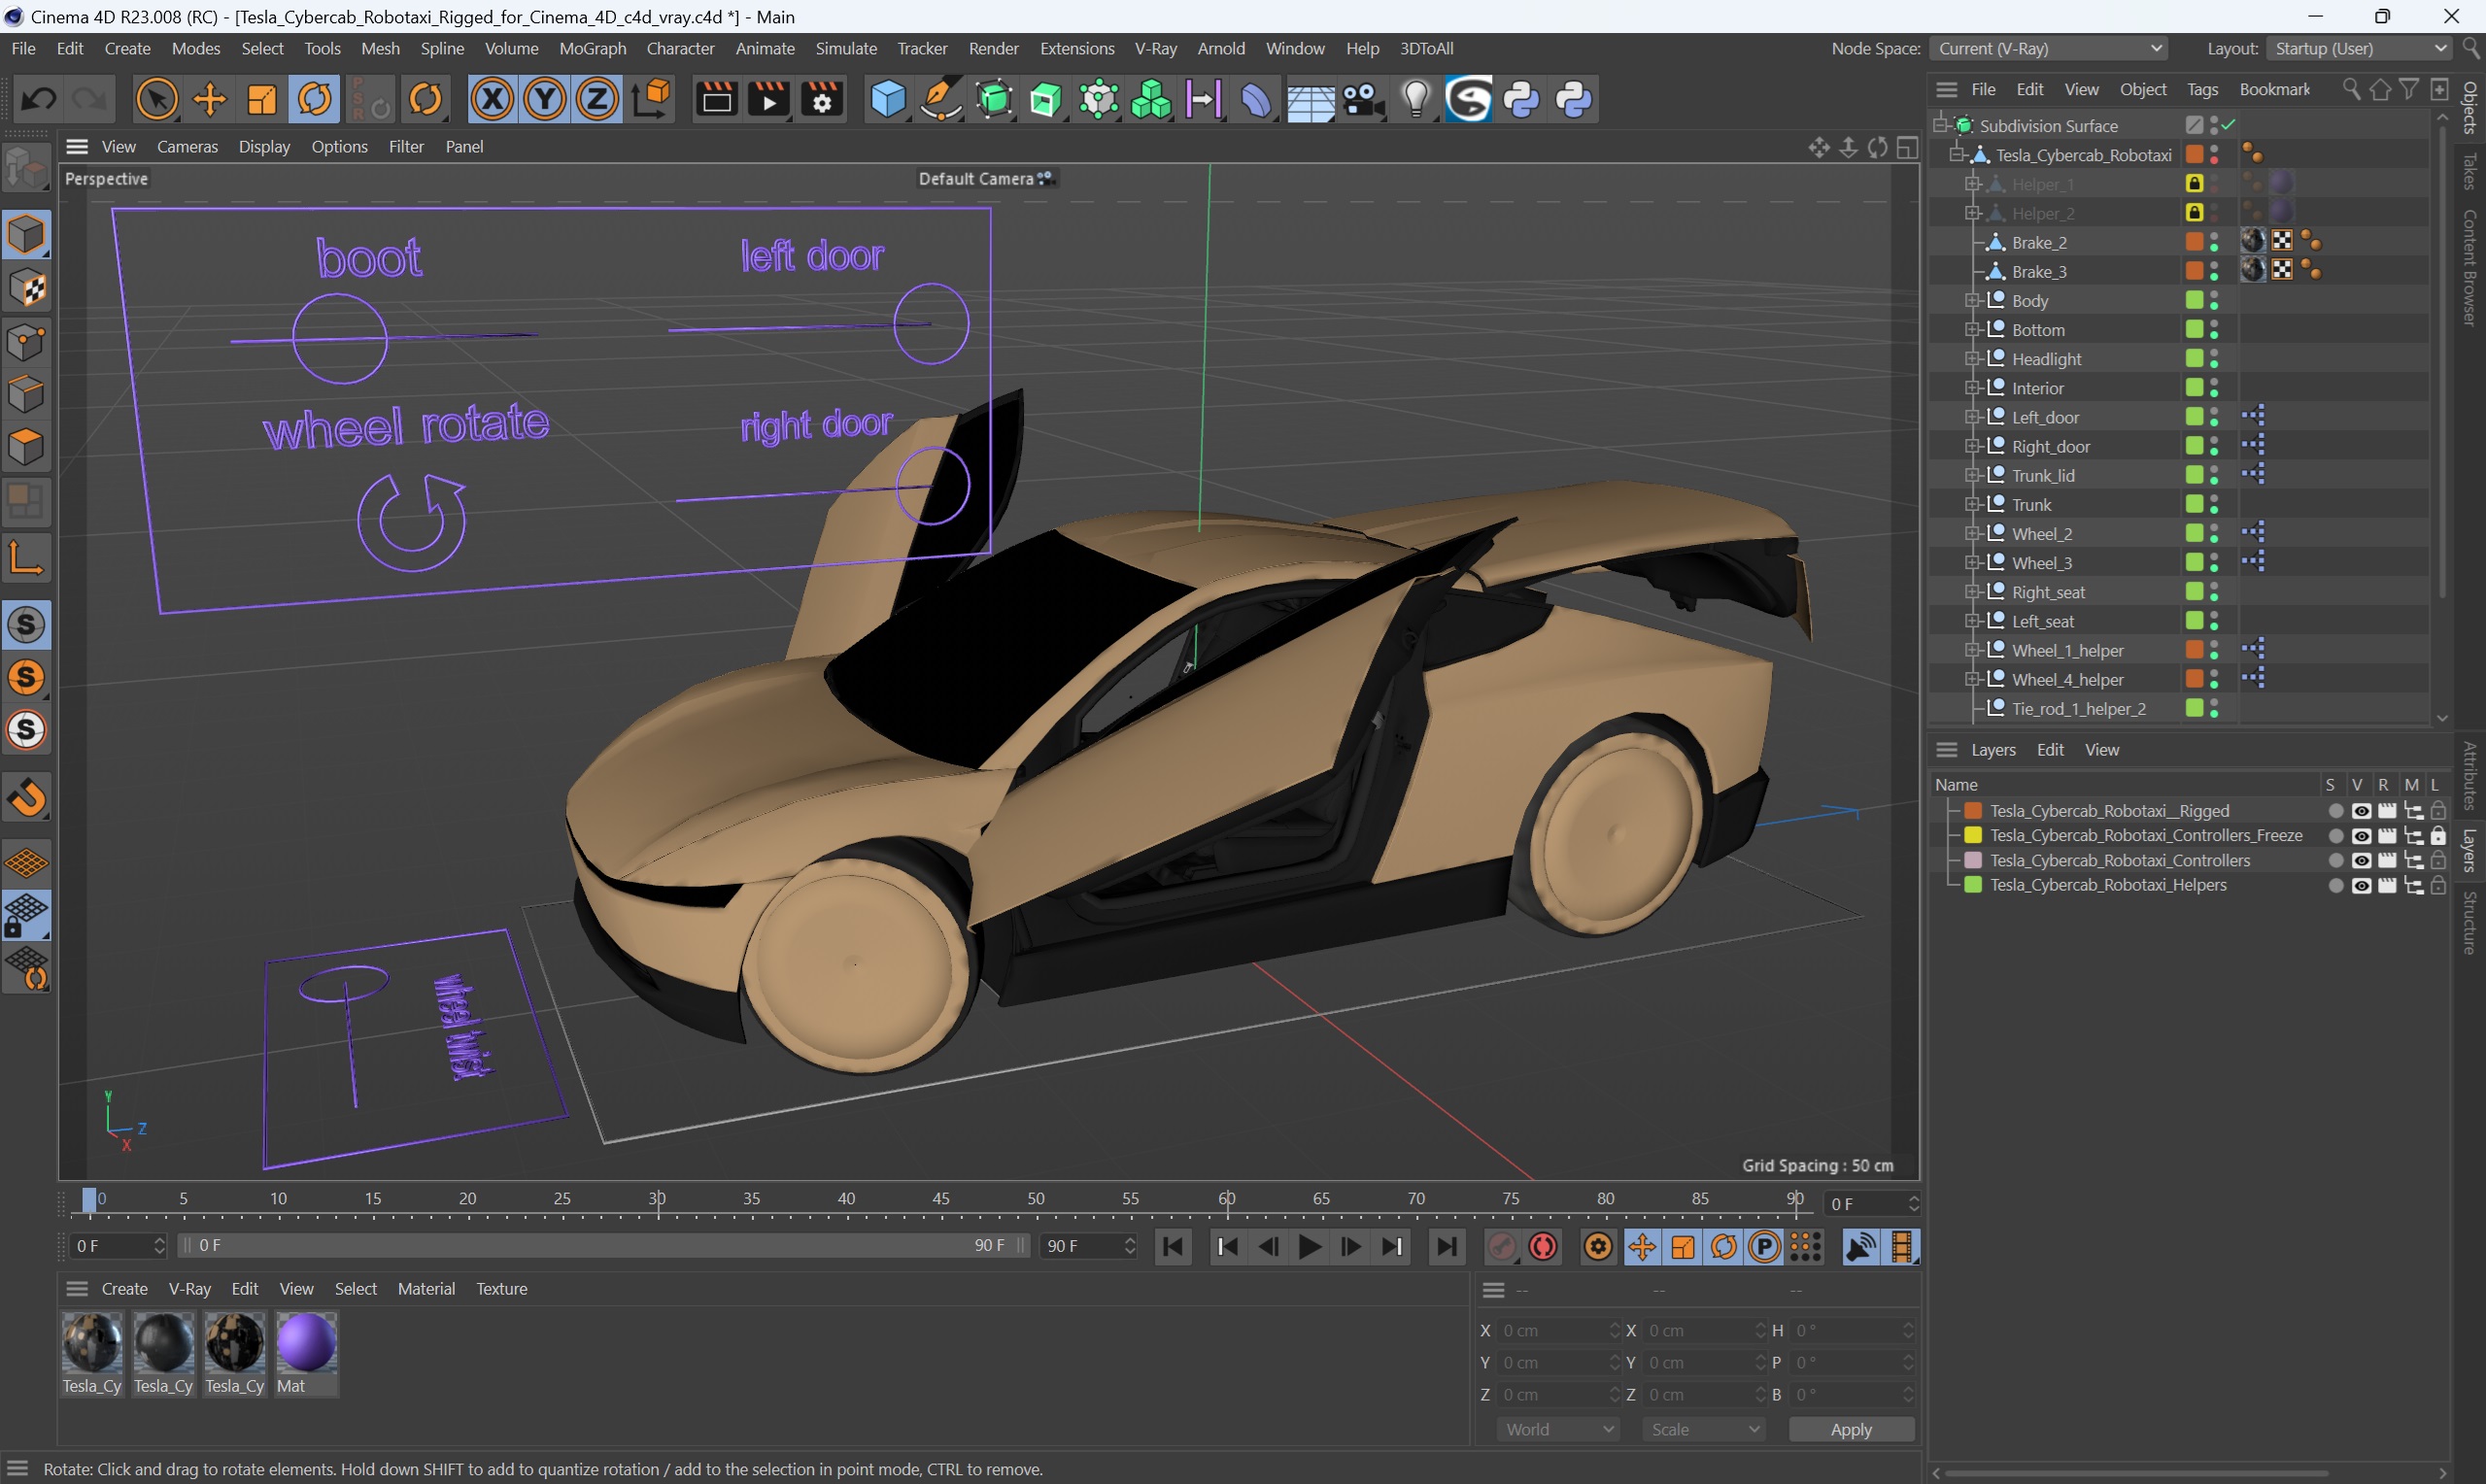Select the Spline Pen tool
This screenshot has width=2486, height=1484.
pyautogui.click(x=940, y=99)
